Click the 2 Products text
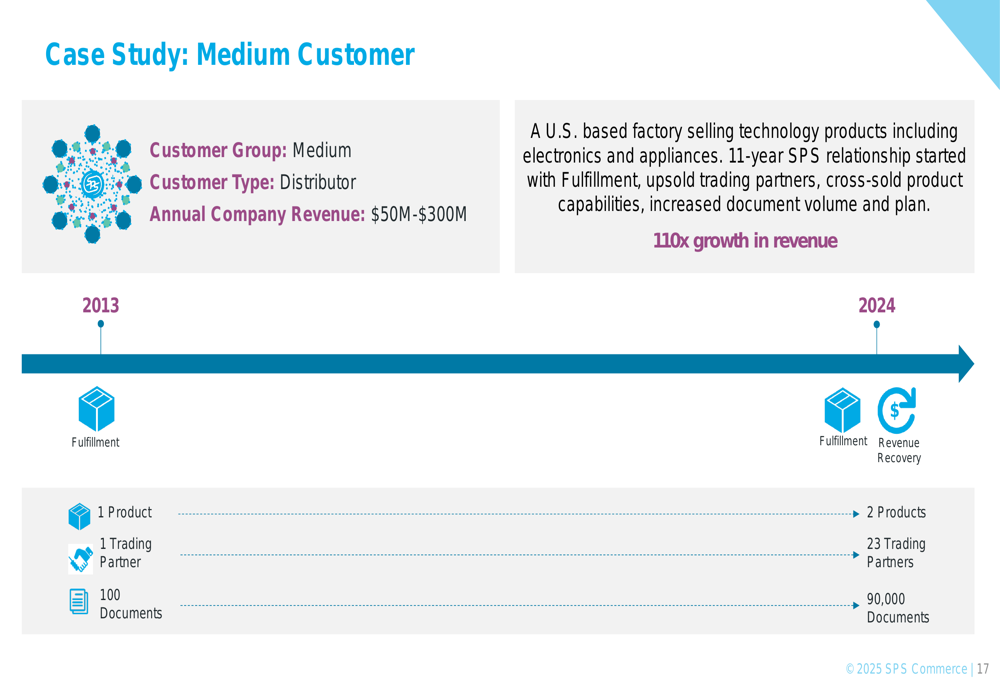The width and height of the screenshot is (1000, 685). 896,512
